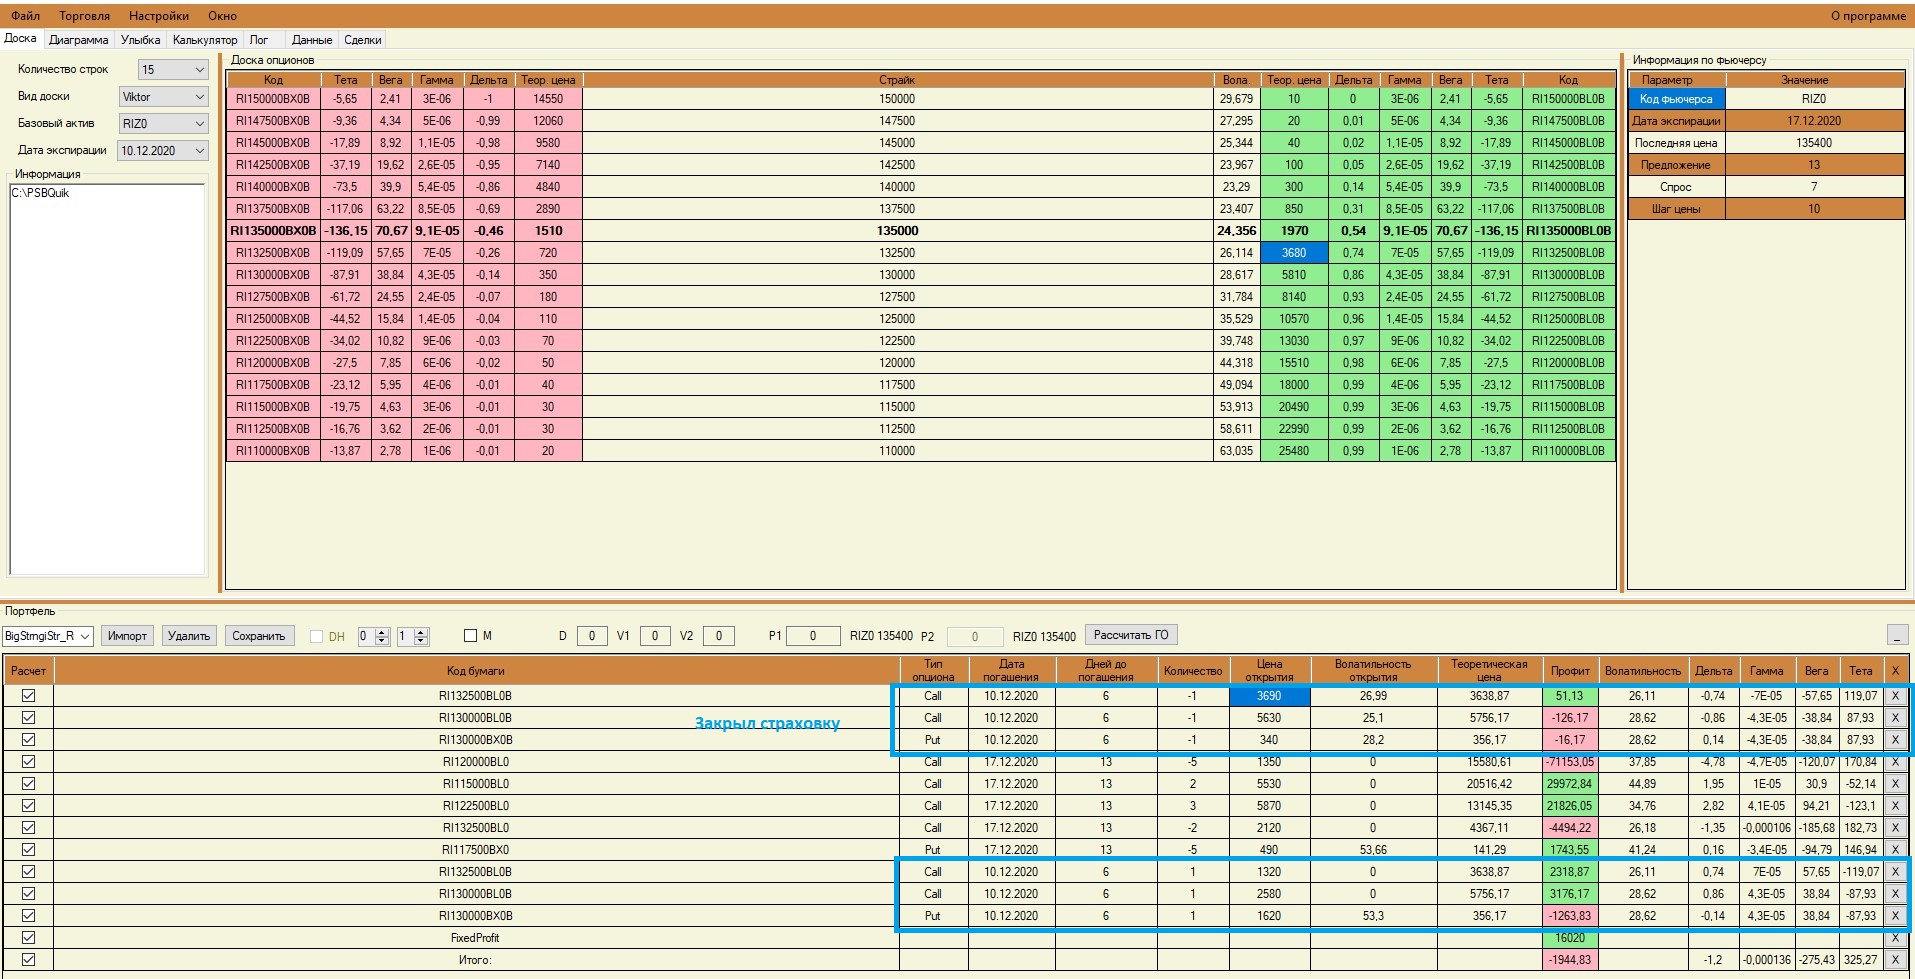Click the V1 input field

655,636
